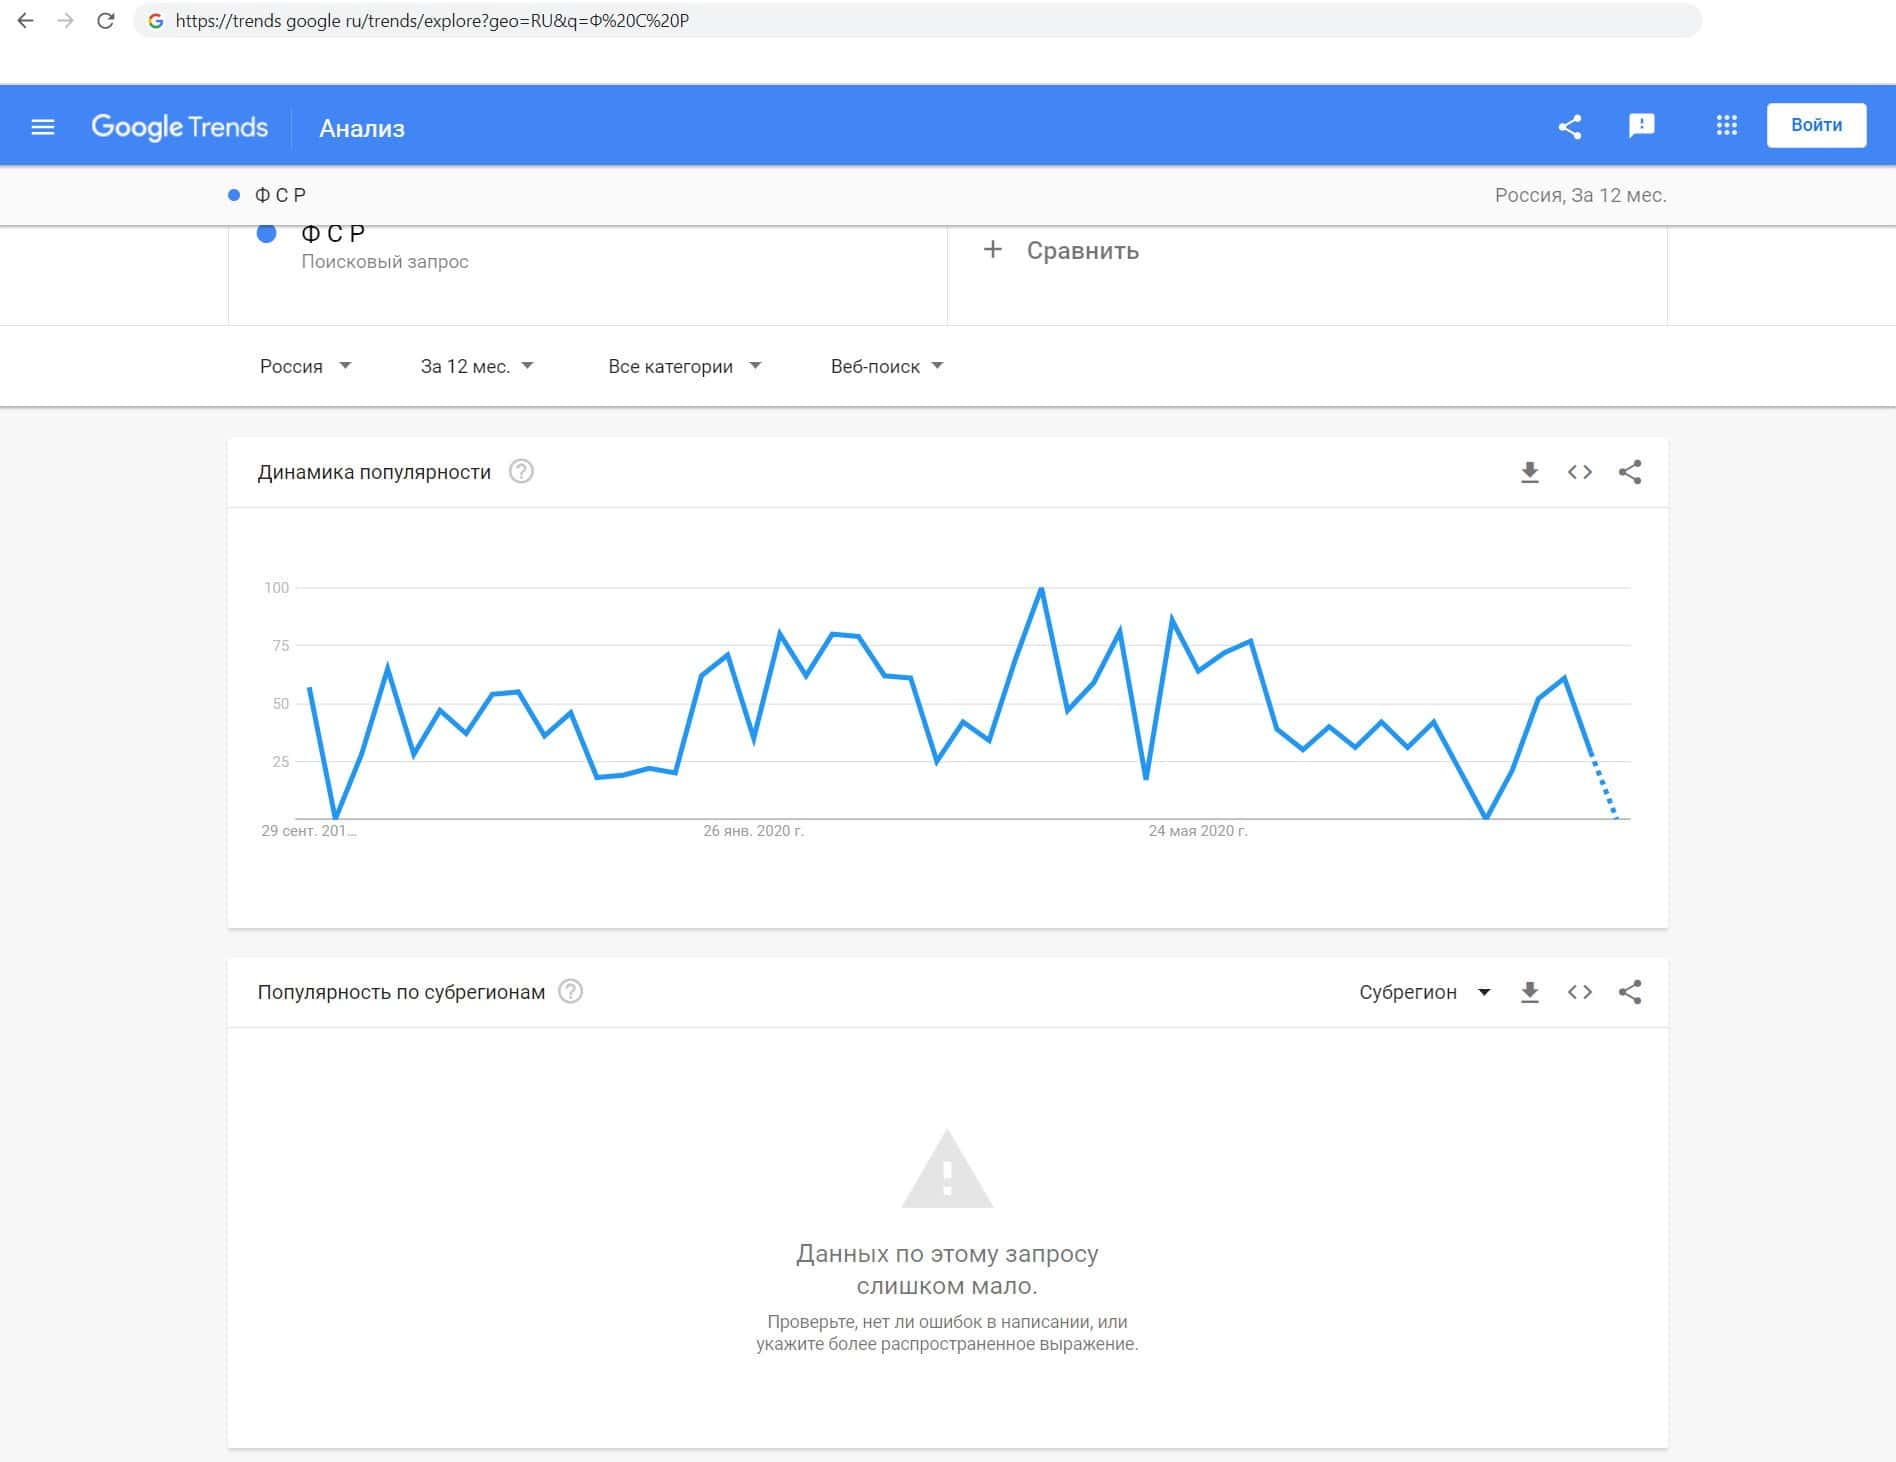Expand the Все категории dropdown
The image size is (1896, 1462).
[x=684, y=367]
